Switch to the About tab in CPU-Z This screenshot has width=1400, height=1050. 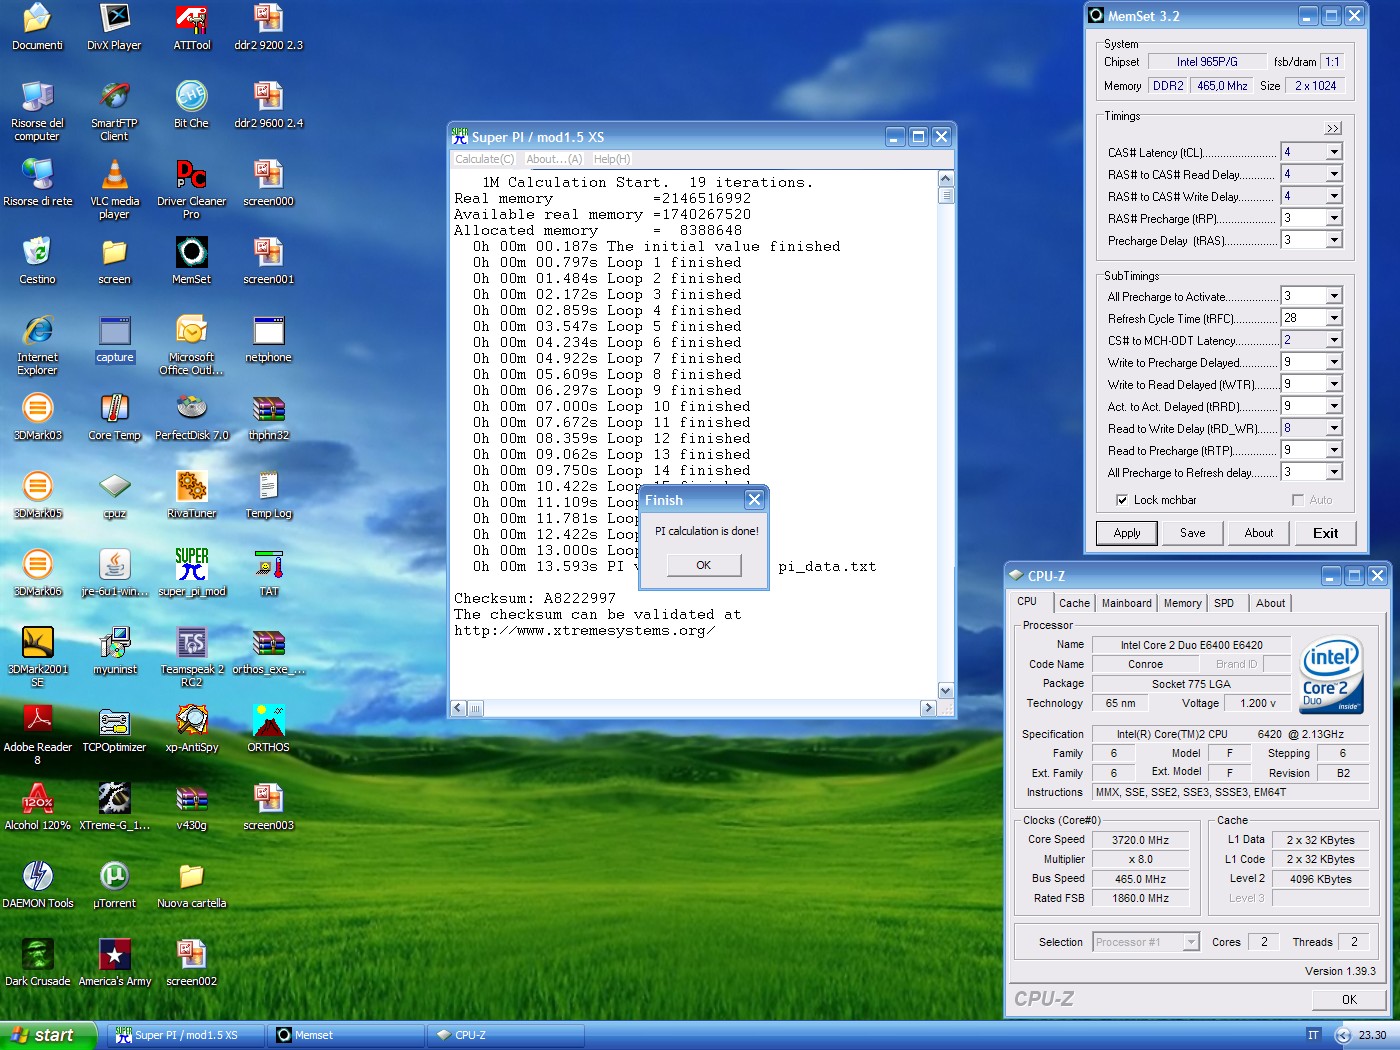coord(1271,603)
